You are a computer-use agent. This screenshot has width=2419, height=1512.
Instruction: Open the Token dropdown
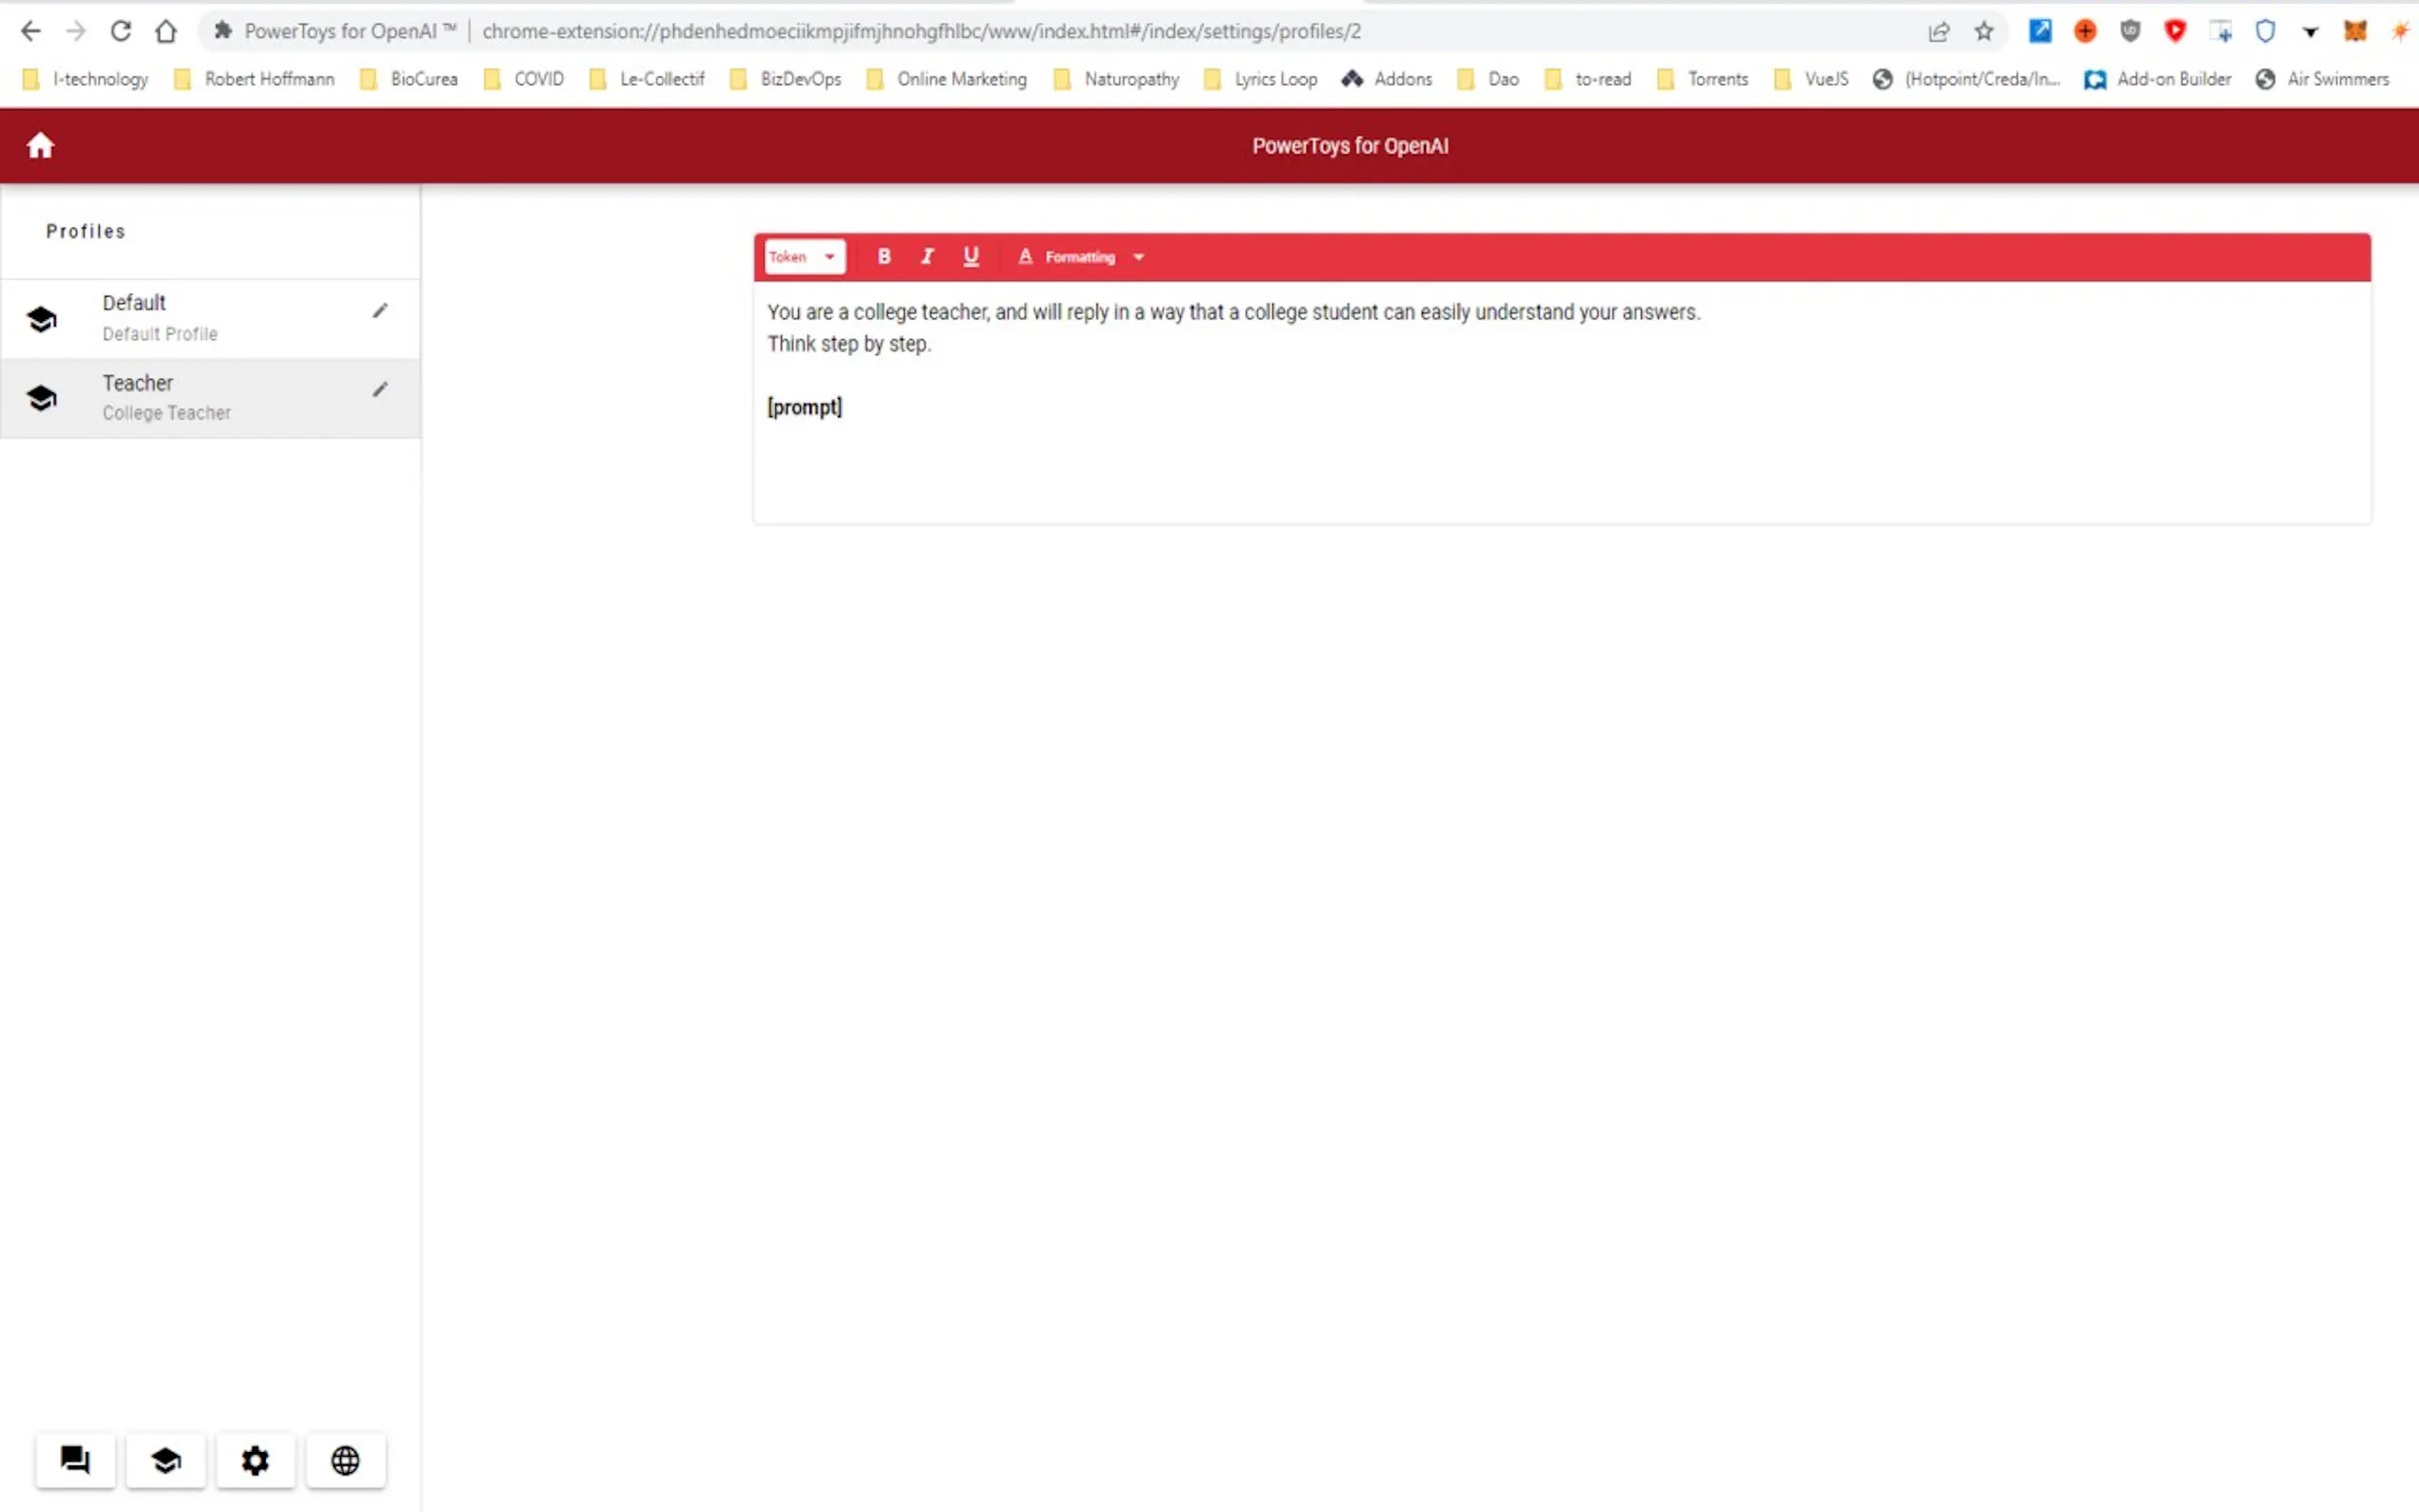tap(804, 257)
